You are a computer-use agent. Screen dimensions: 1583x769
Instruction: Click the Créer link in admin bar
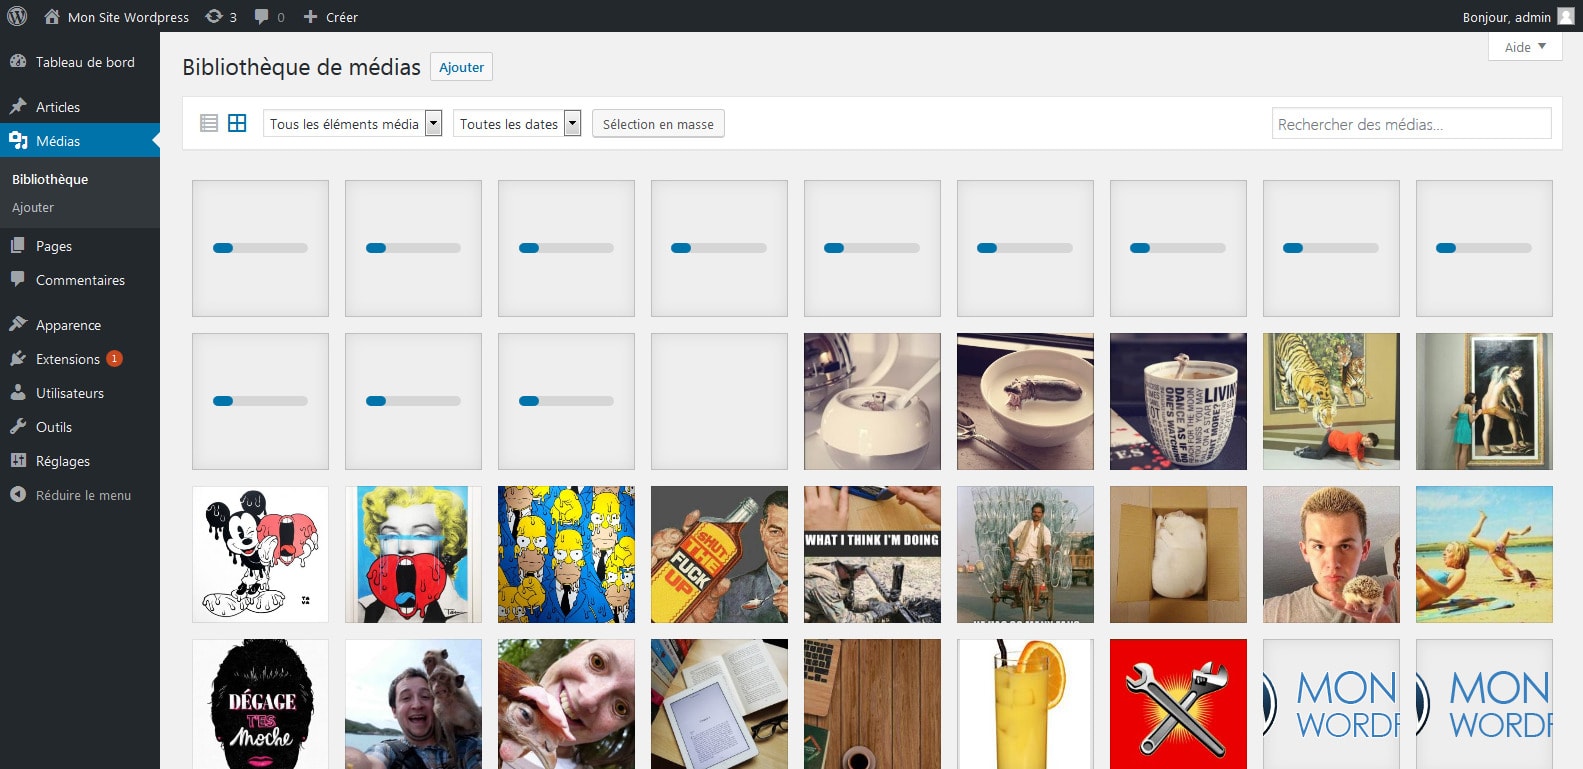342,17
